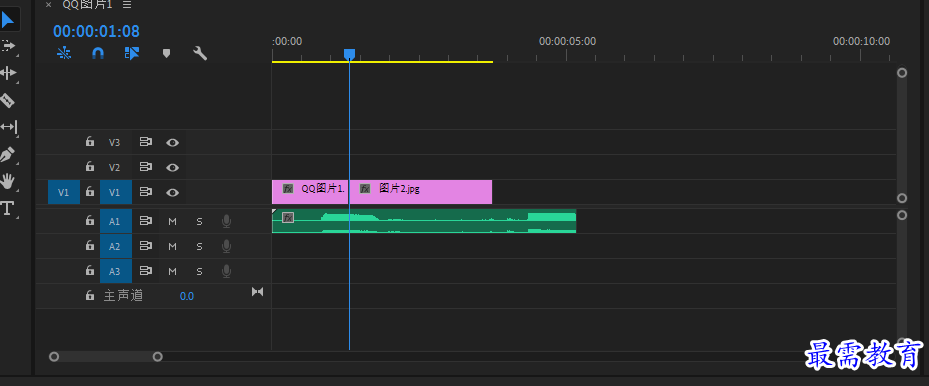Toggle sync lock on V3
The image size is (929, 386).
(x=146, y=142)
